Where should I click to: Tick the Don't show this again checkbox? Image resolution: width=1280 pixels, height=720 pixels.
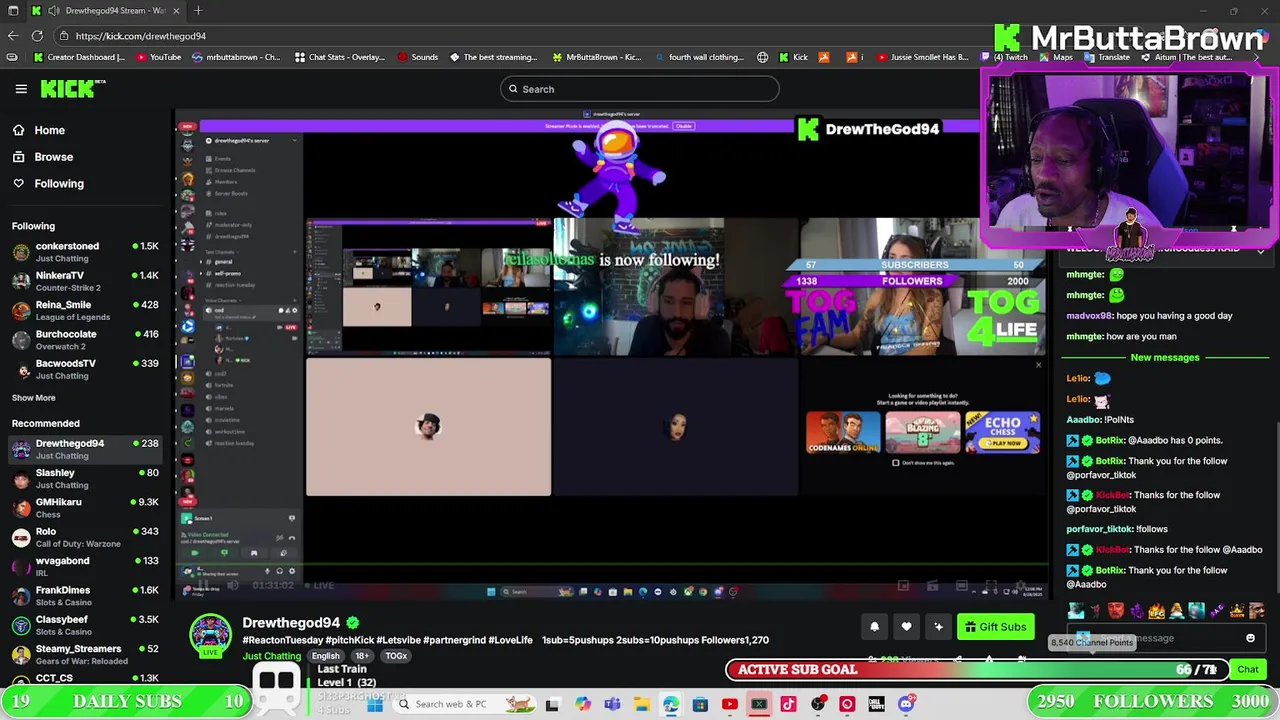(x=895, y=463)
